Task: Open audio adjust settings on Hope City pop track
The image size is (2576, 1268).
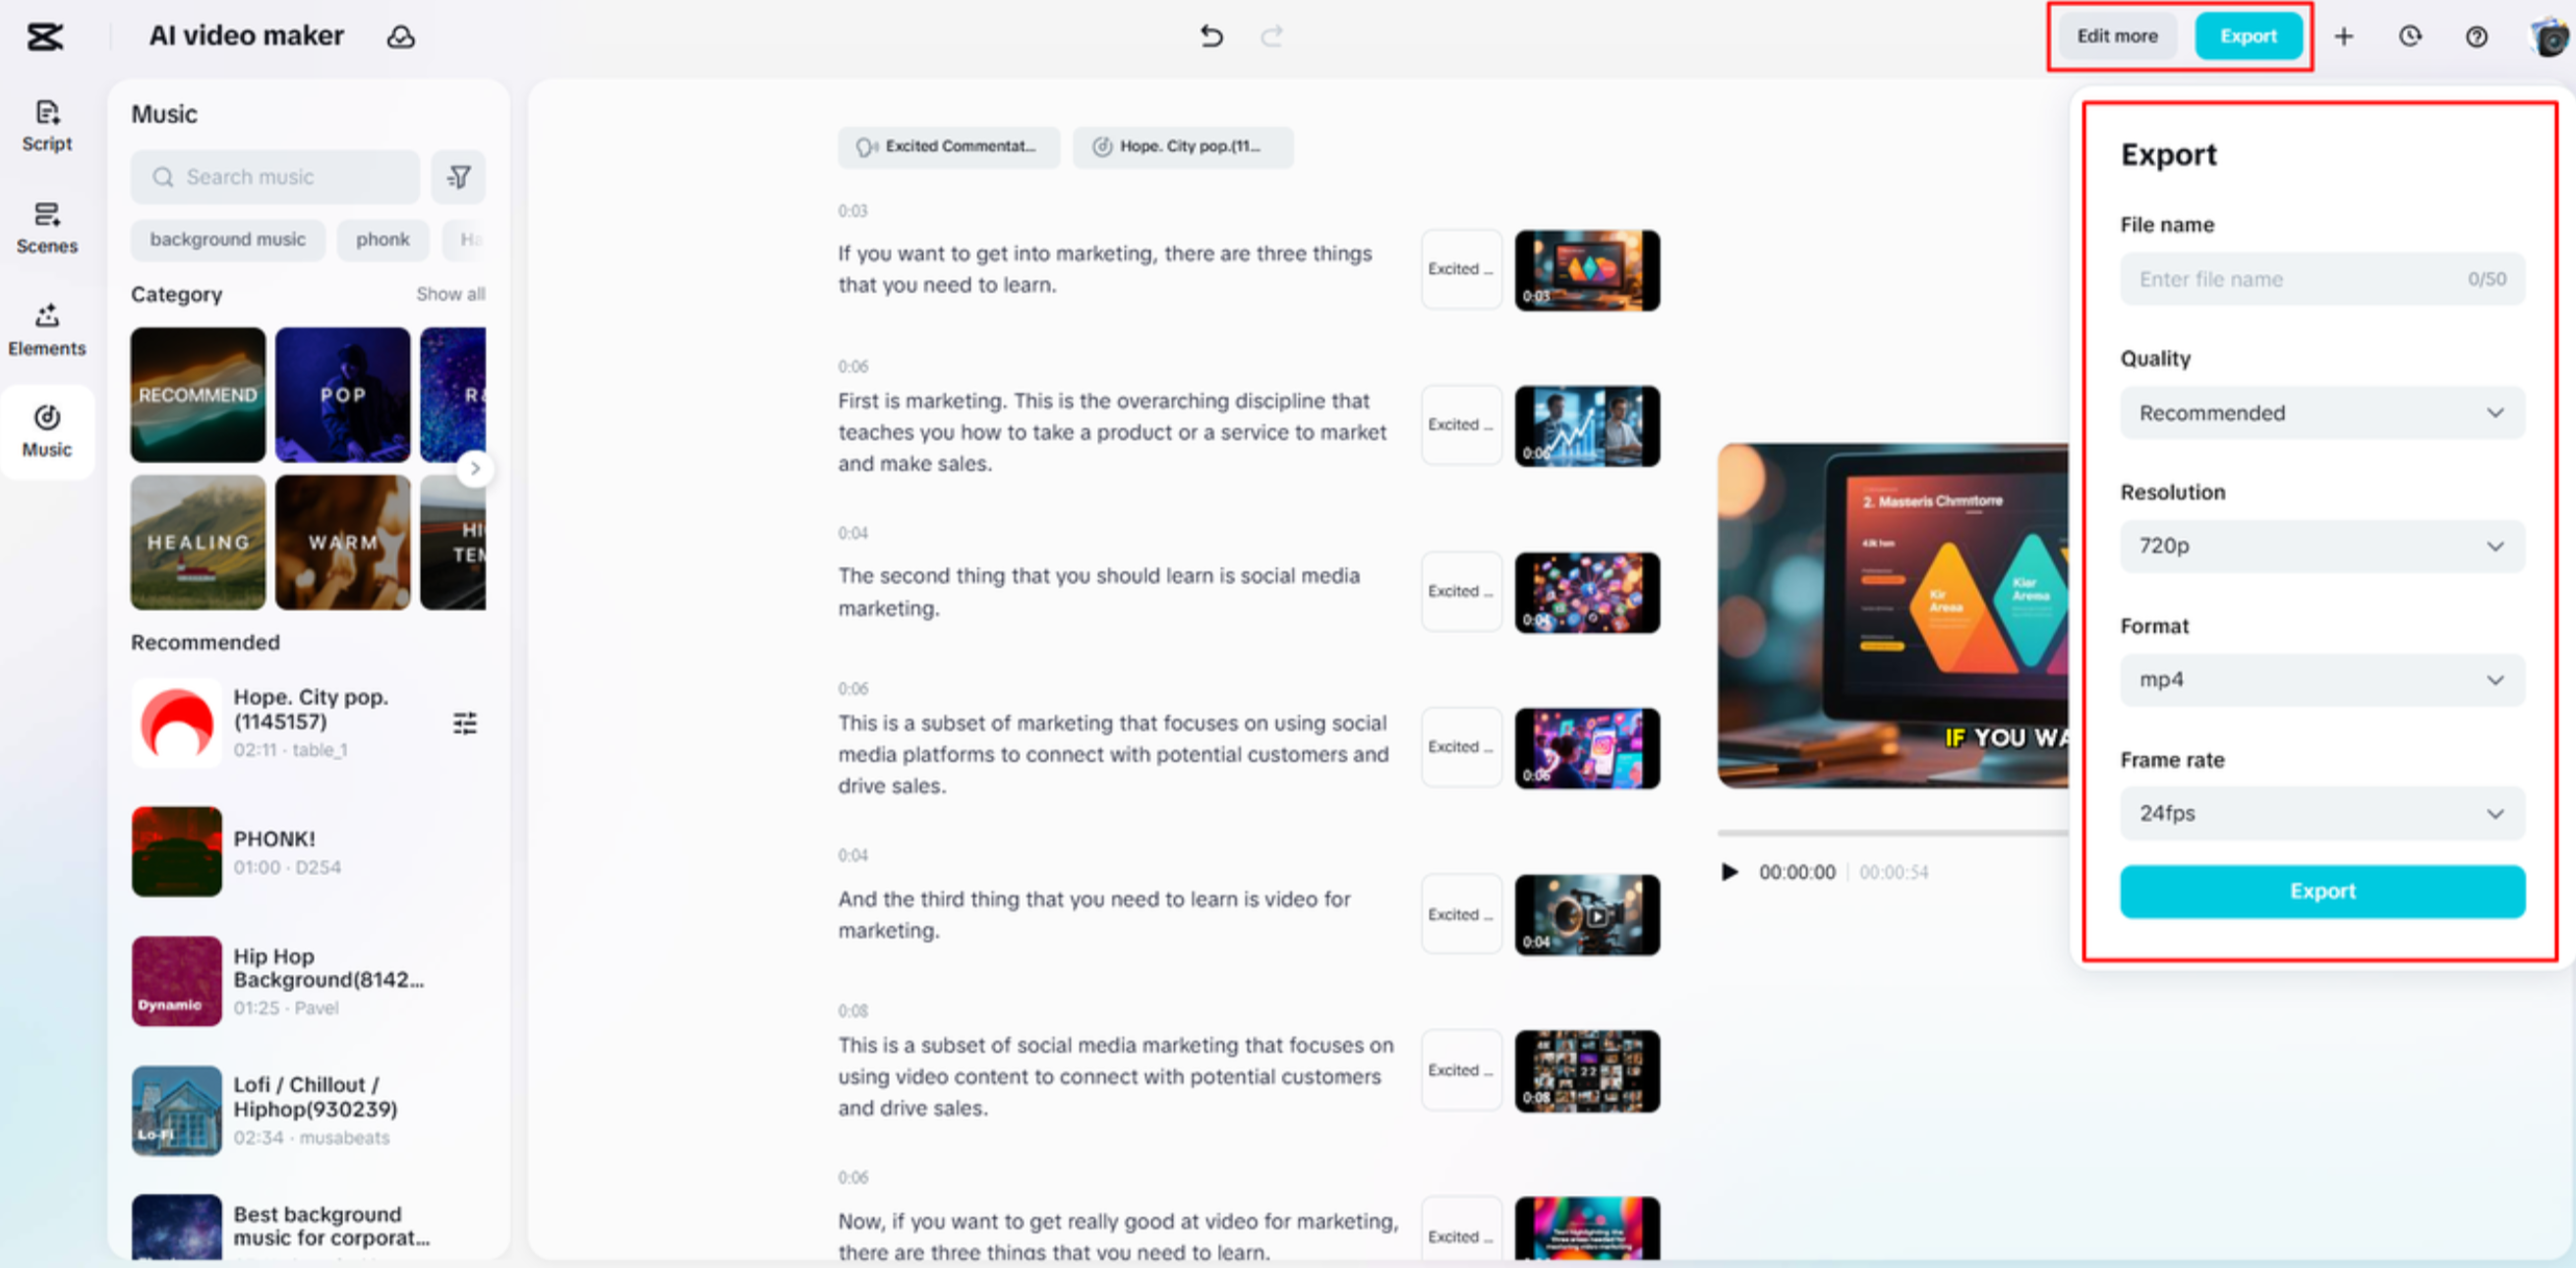Action: pyautogui.click(x=465, y=723)
